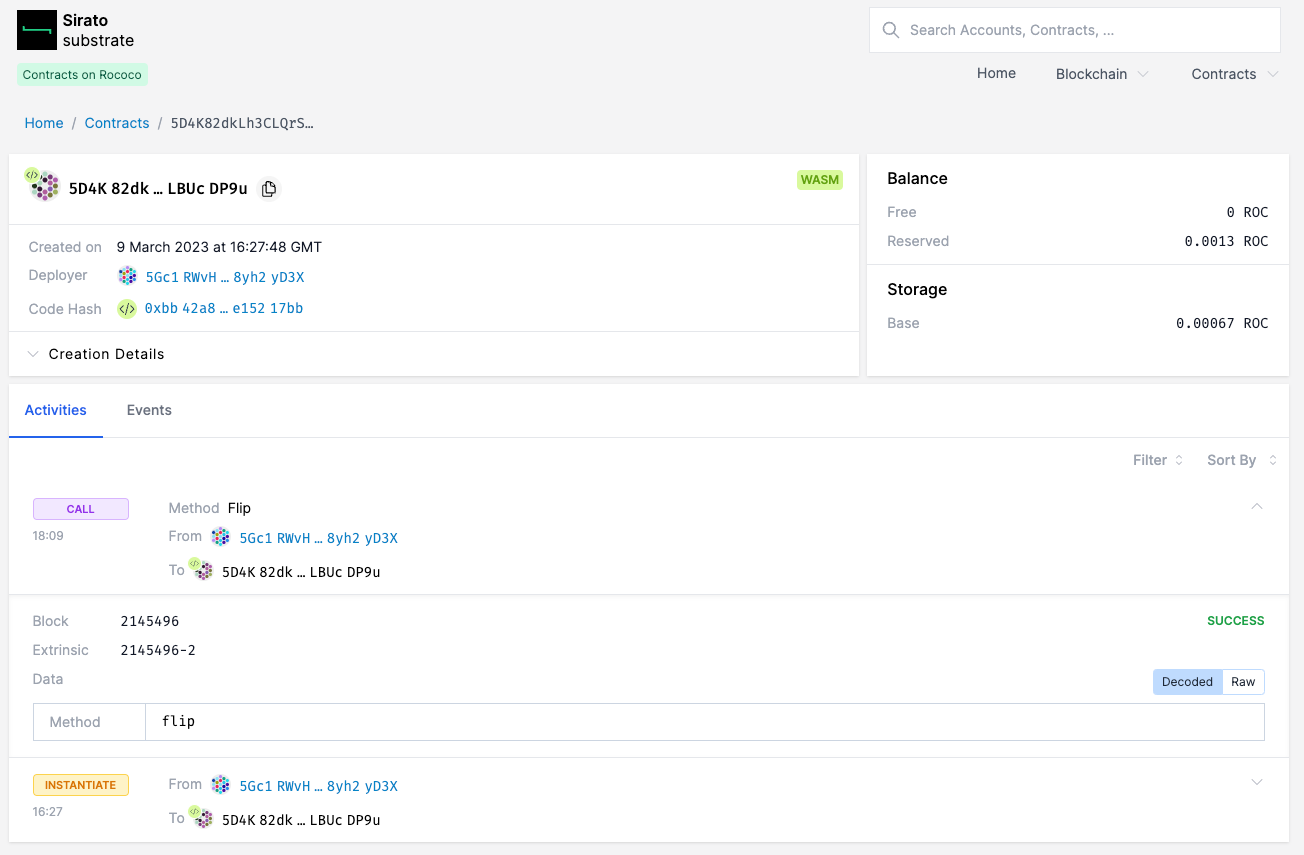
Task: Switch data view to Raw
Action: click(1243, 682)
